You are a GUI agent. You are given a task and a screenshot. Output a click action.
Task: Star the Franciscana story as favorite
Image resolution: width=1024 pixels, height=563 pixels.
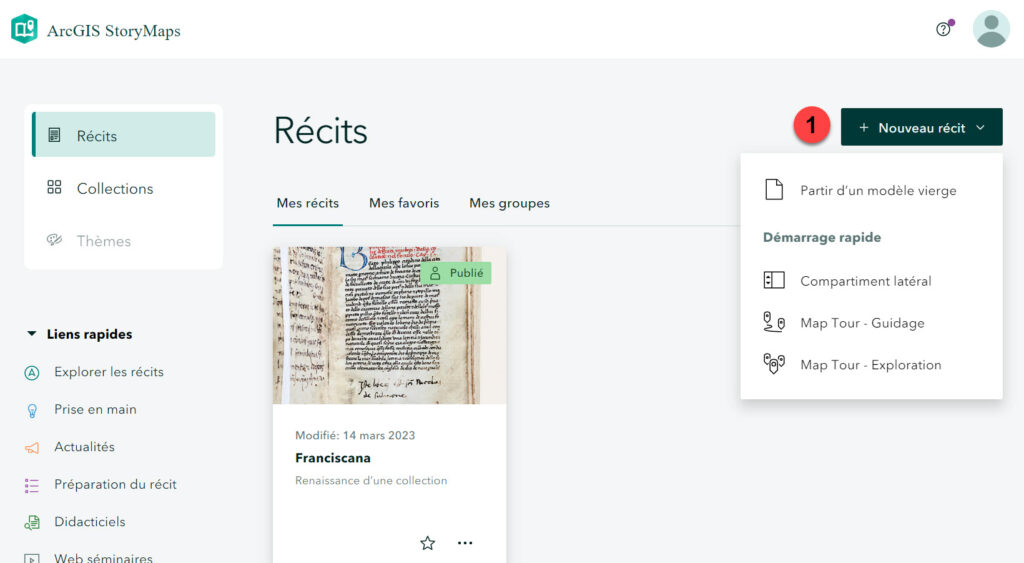click(x=428, y=543)
